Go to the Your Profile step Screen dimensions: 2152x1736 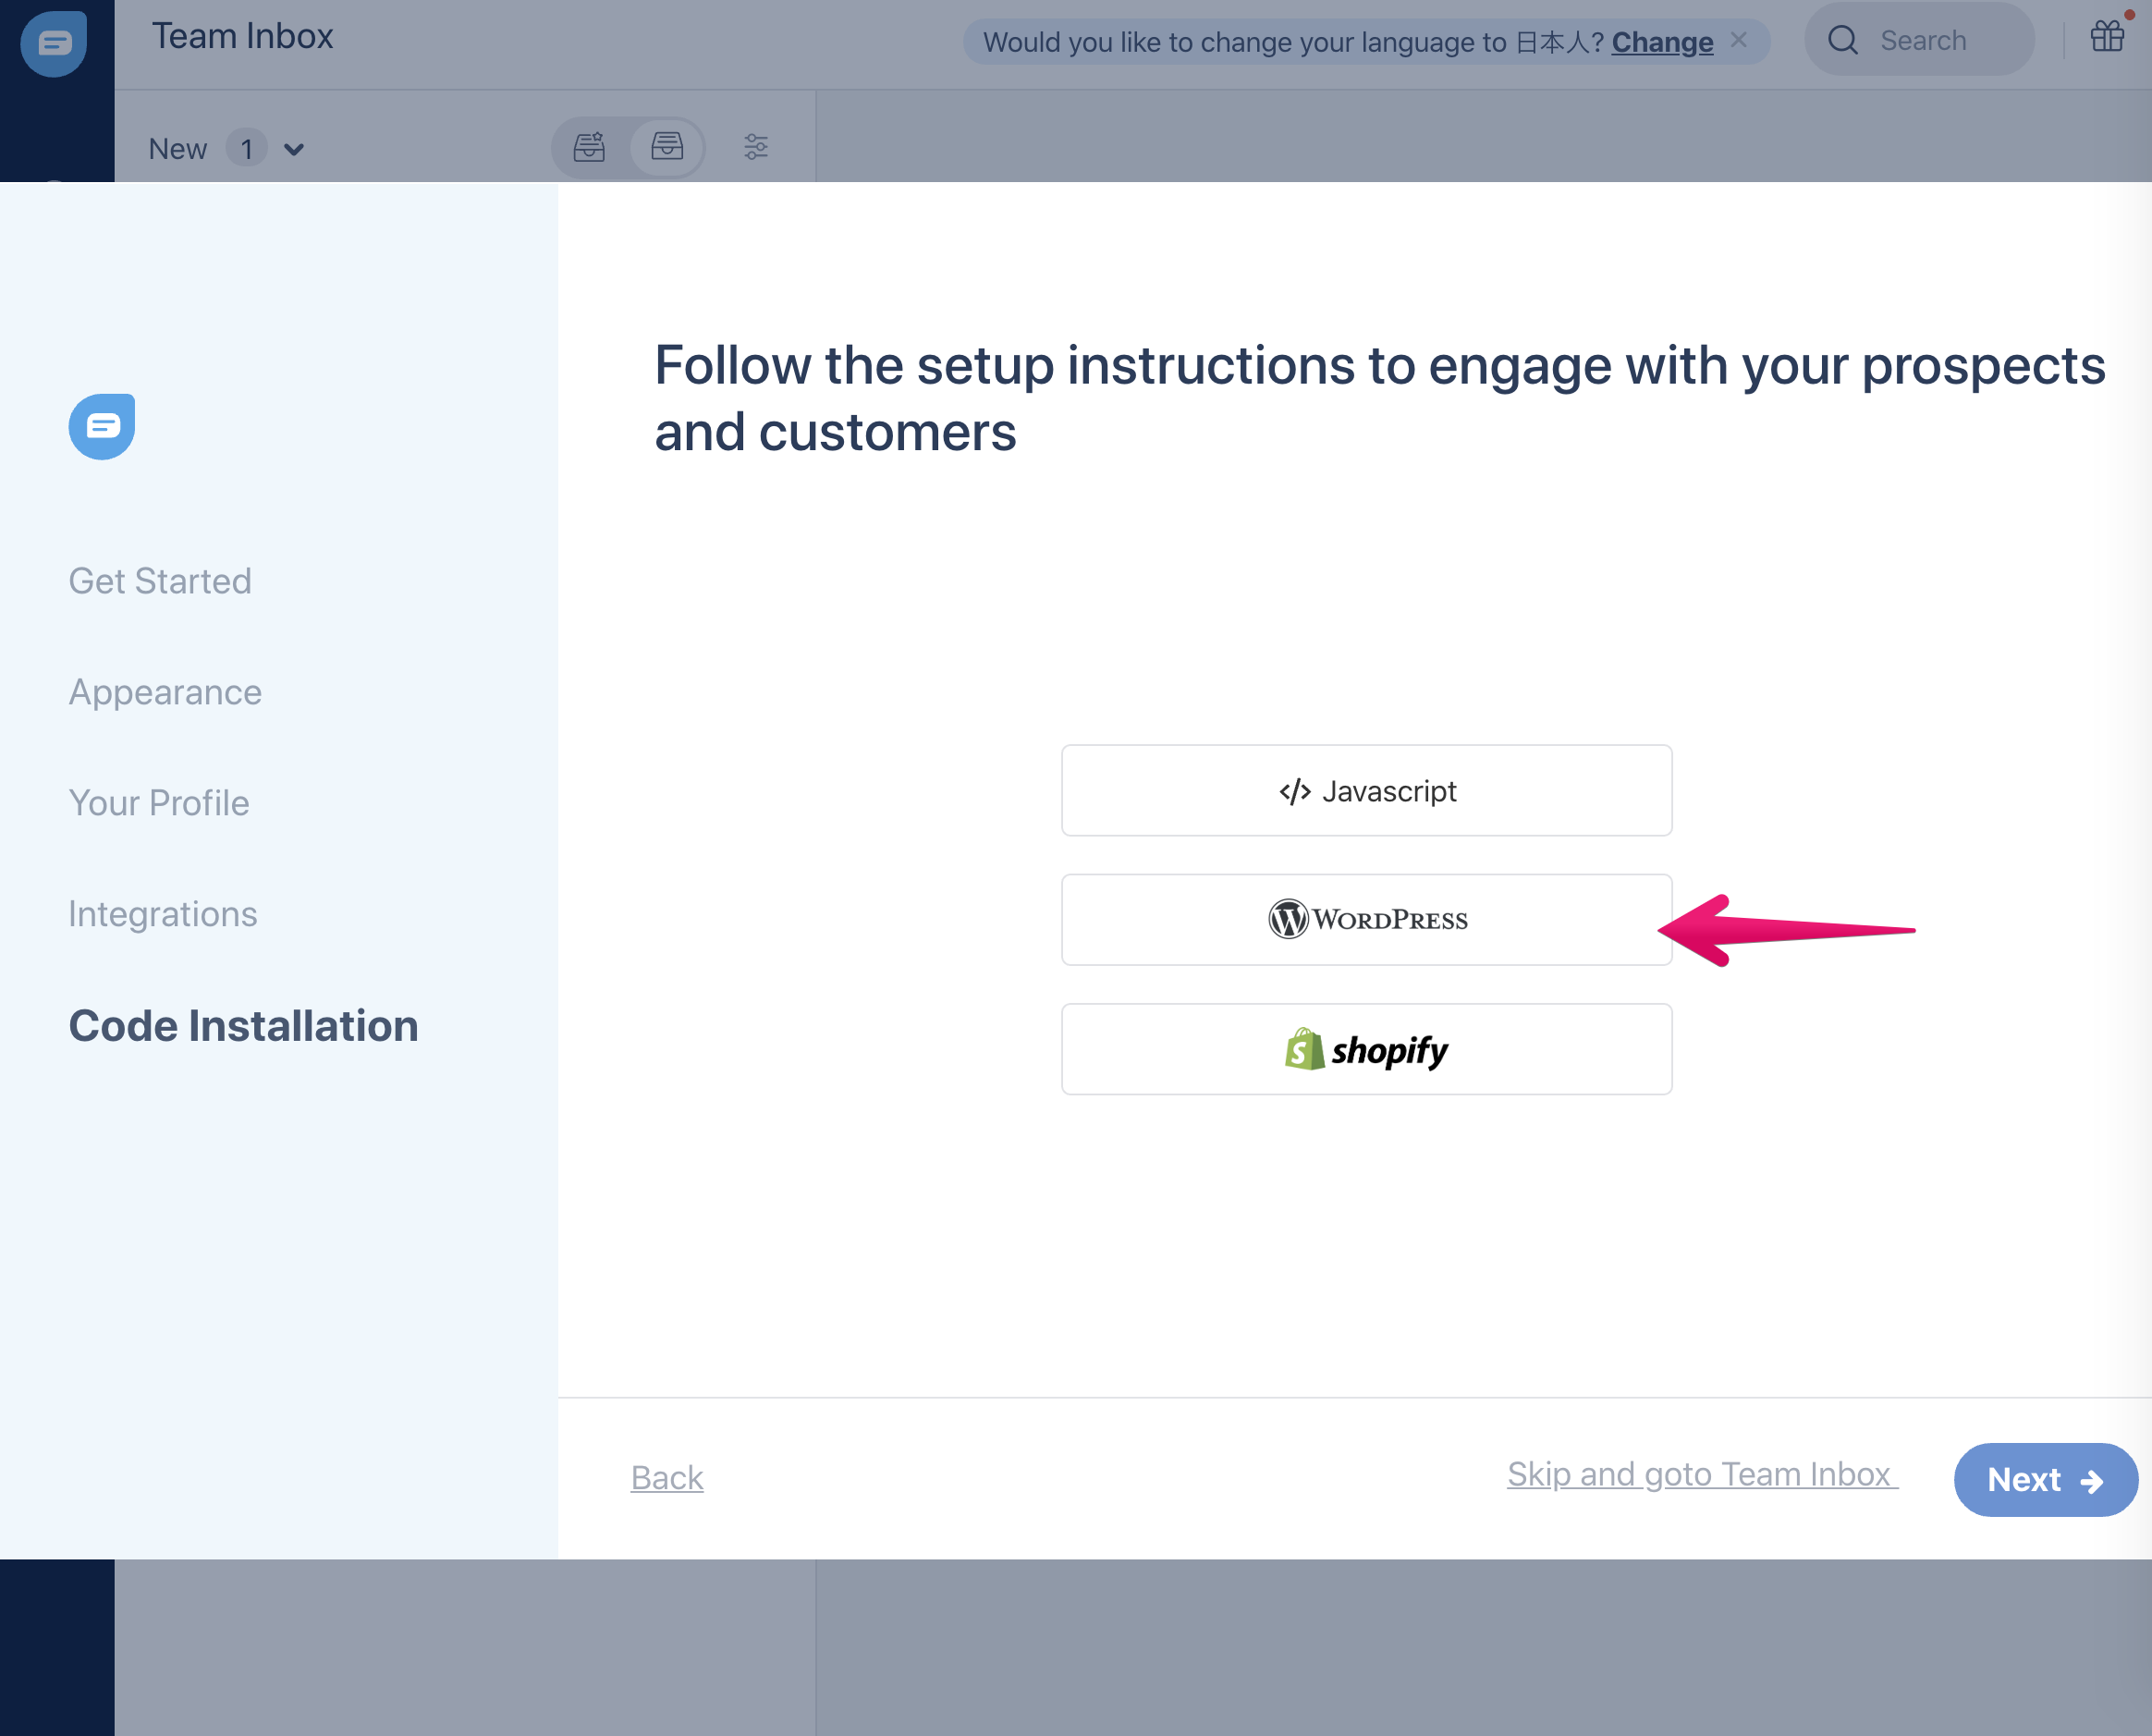coord(158,803)
